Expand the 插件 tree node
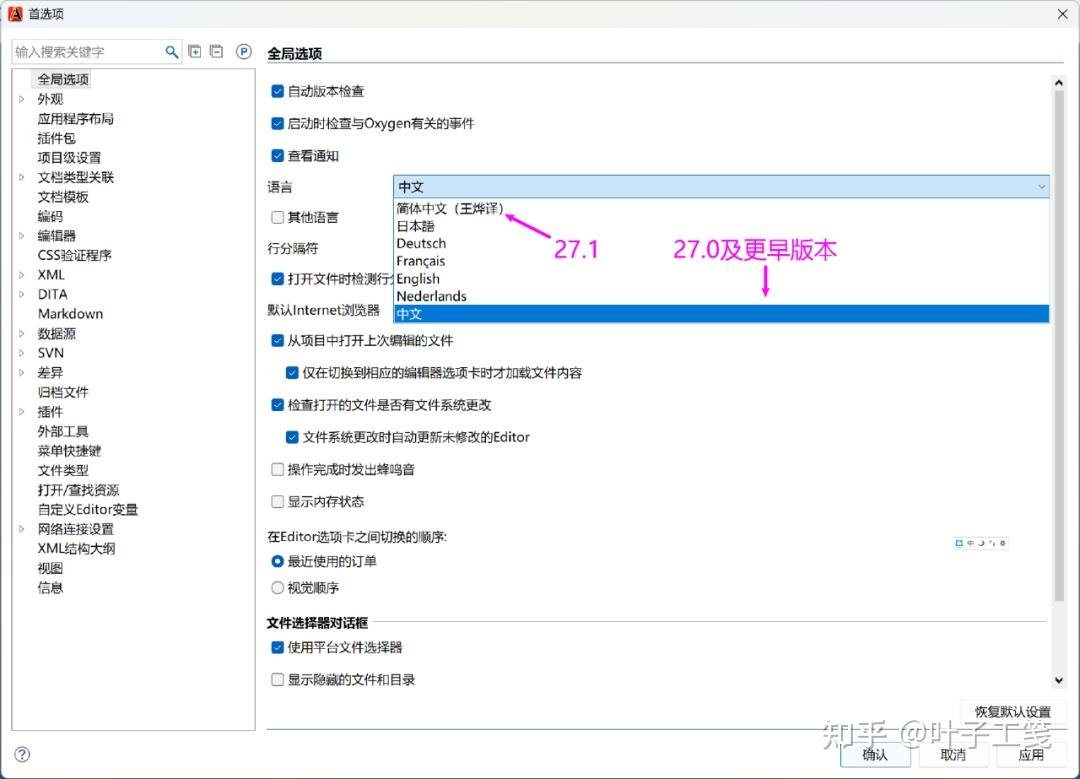 tap(21, 412)
